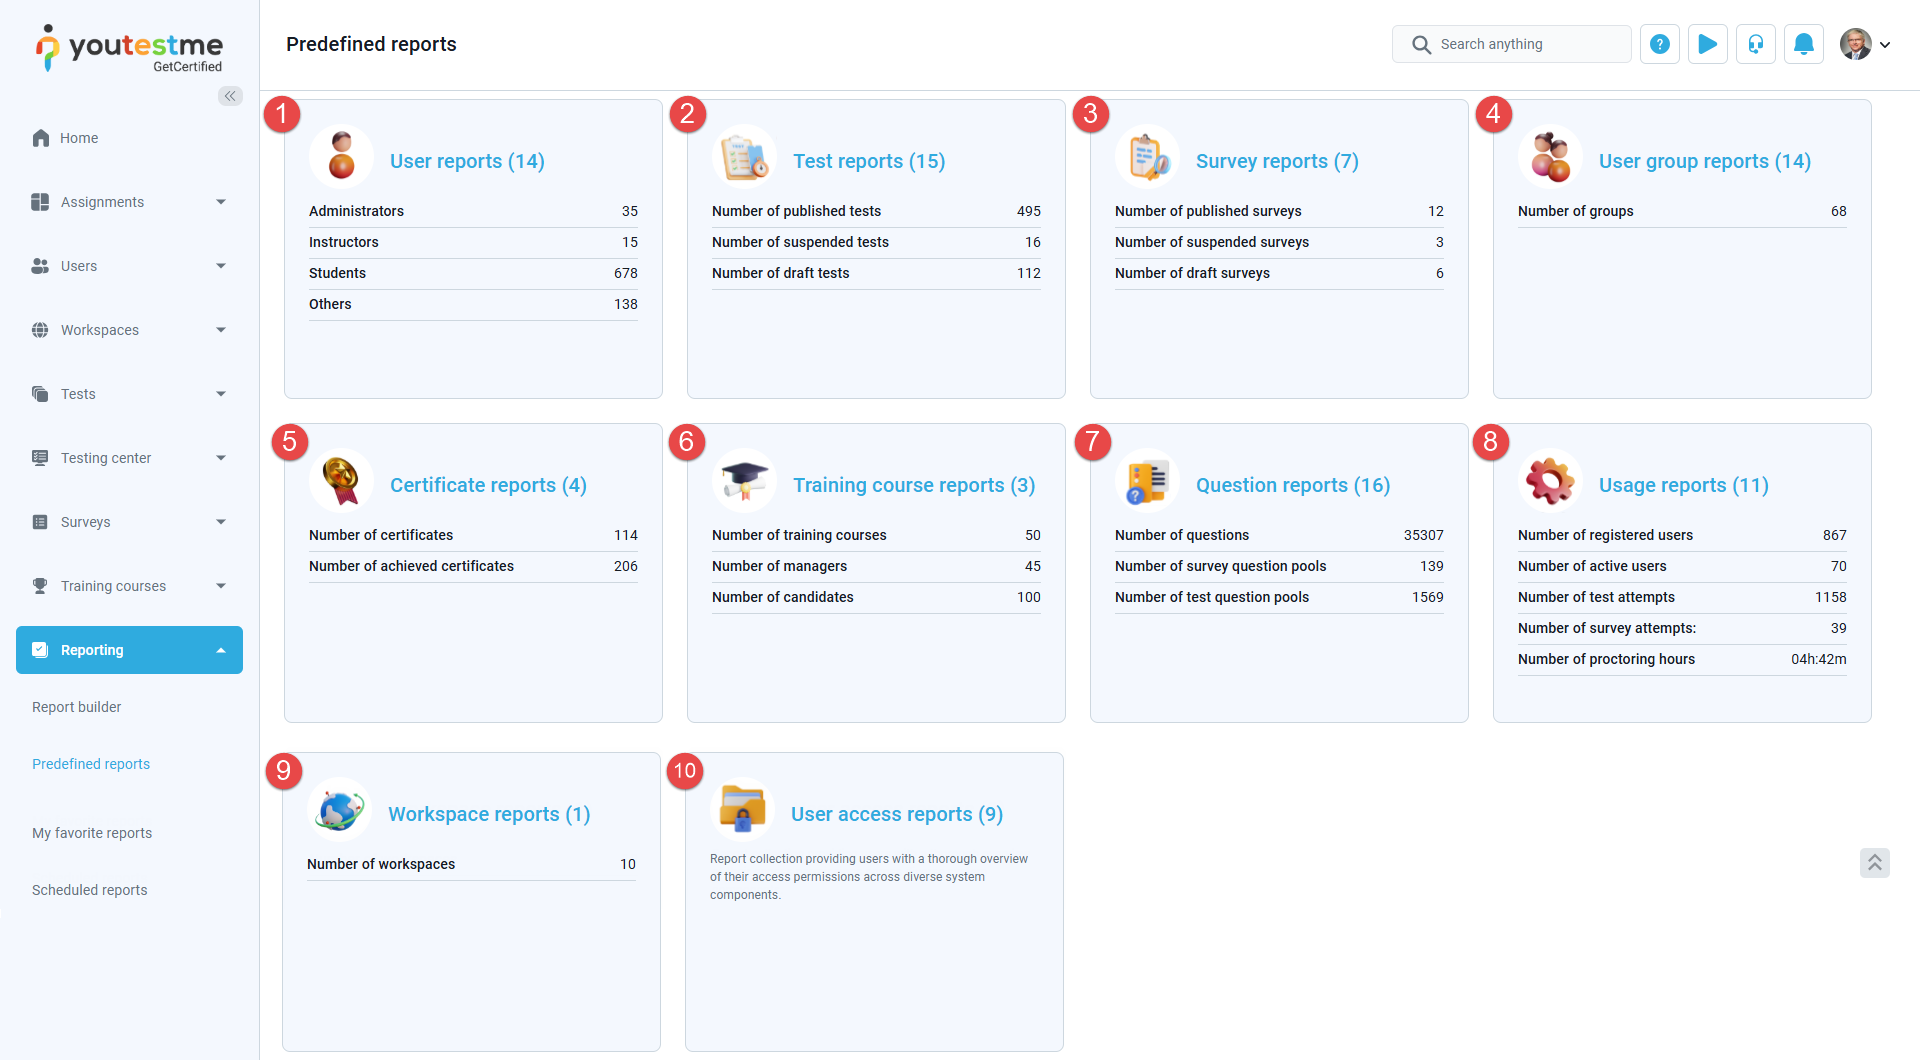The image size is (1920, 1060).
Task: Open Workspace reports (1) link
Action: (x=489, y=814)
